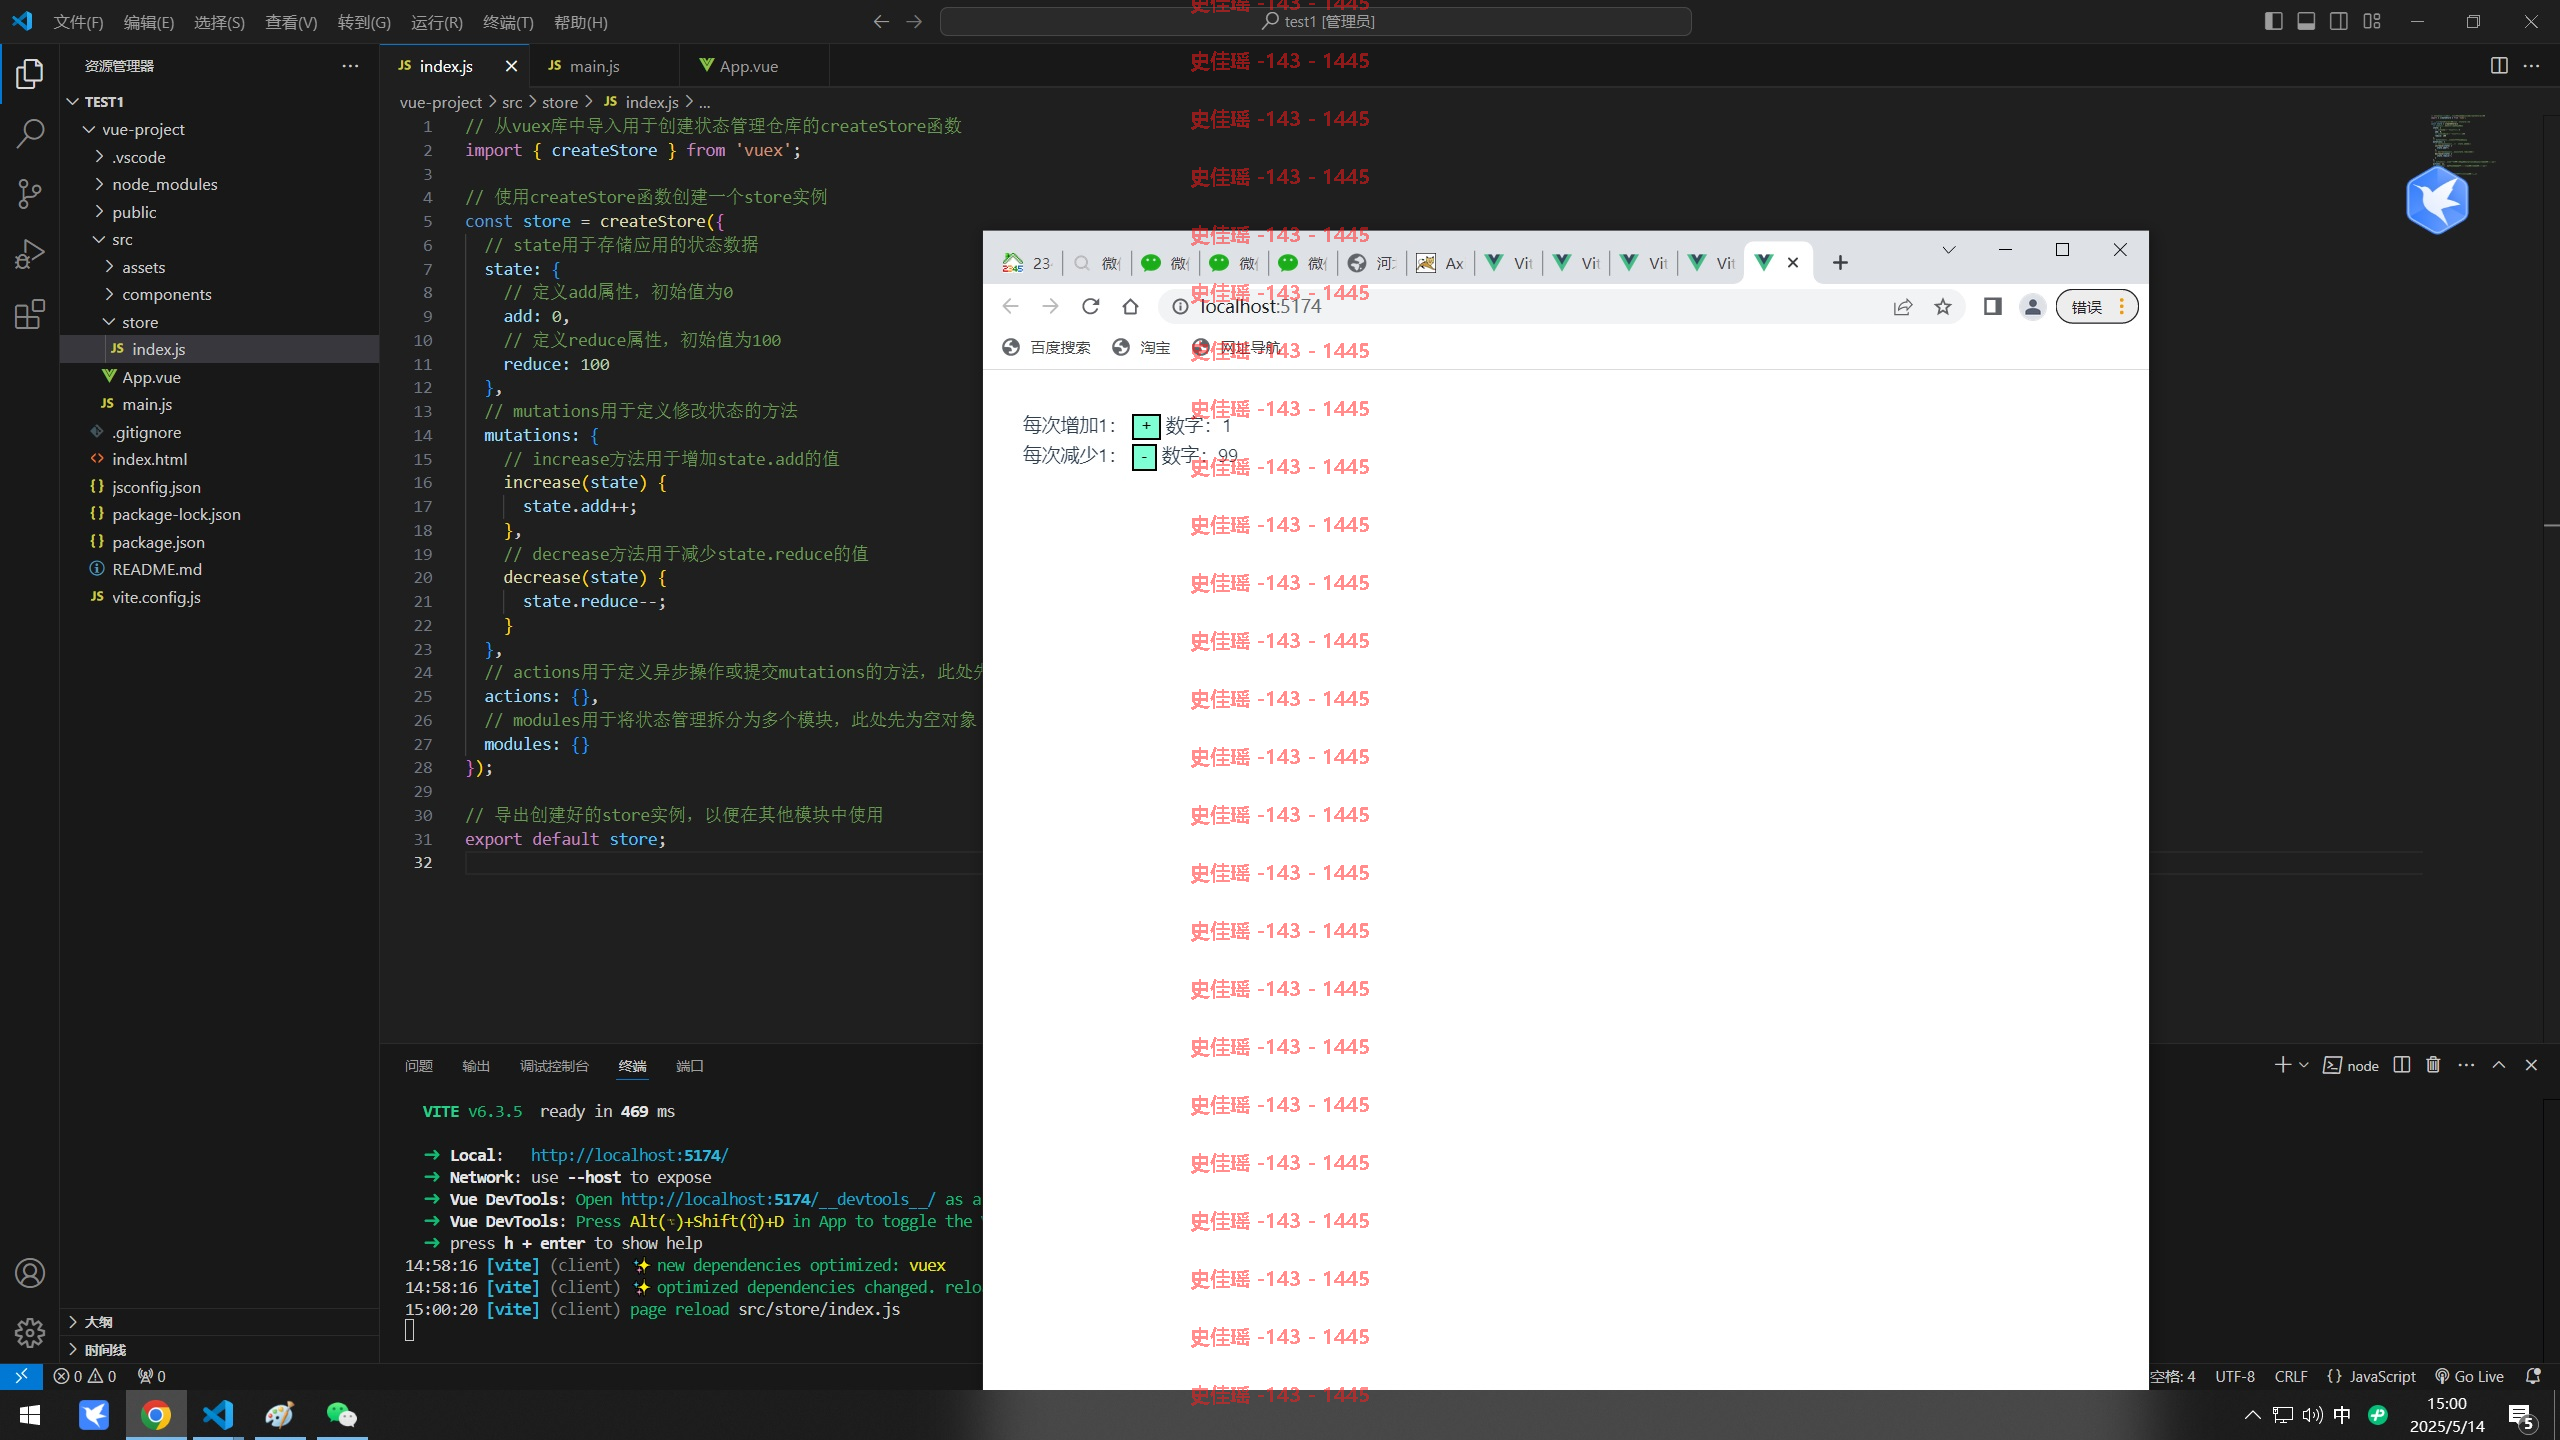Open terminal launch profile dropdown arrow
The width and height of the screenshot is (2560, 1440).
pyautogui.click(x=2304, y=1065)
